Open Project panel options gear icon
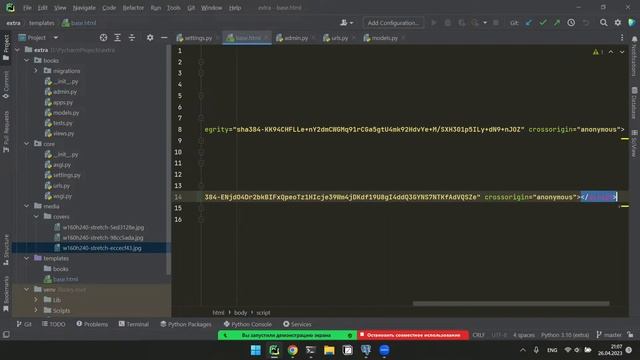This screenshot has height=360, width=640. (150, 38)
